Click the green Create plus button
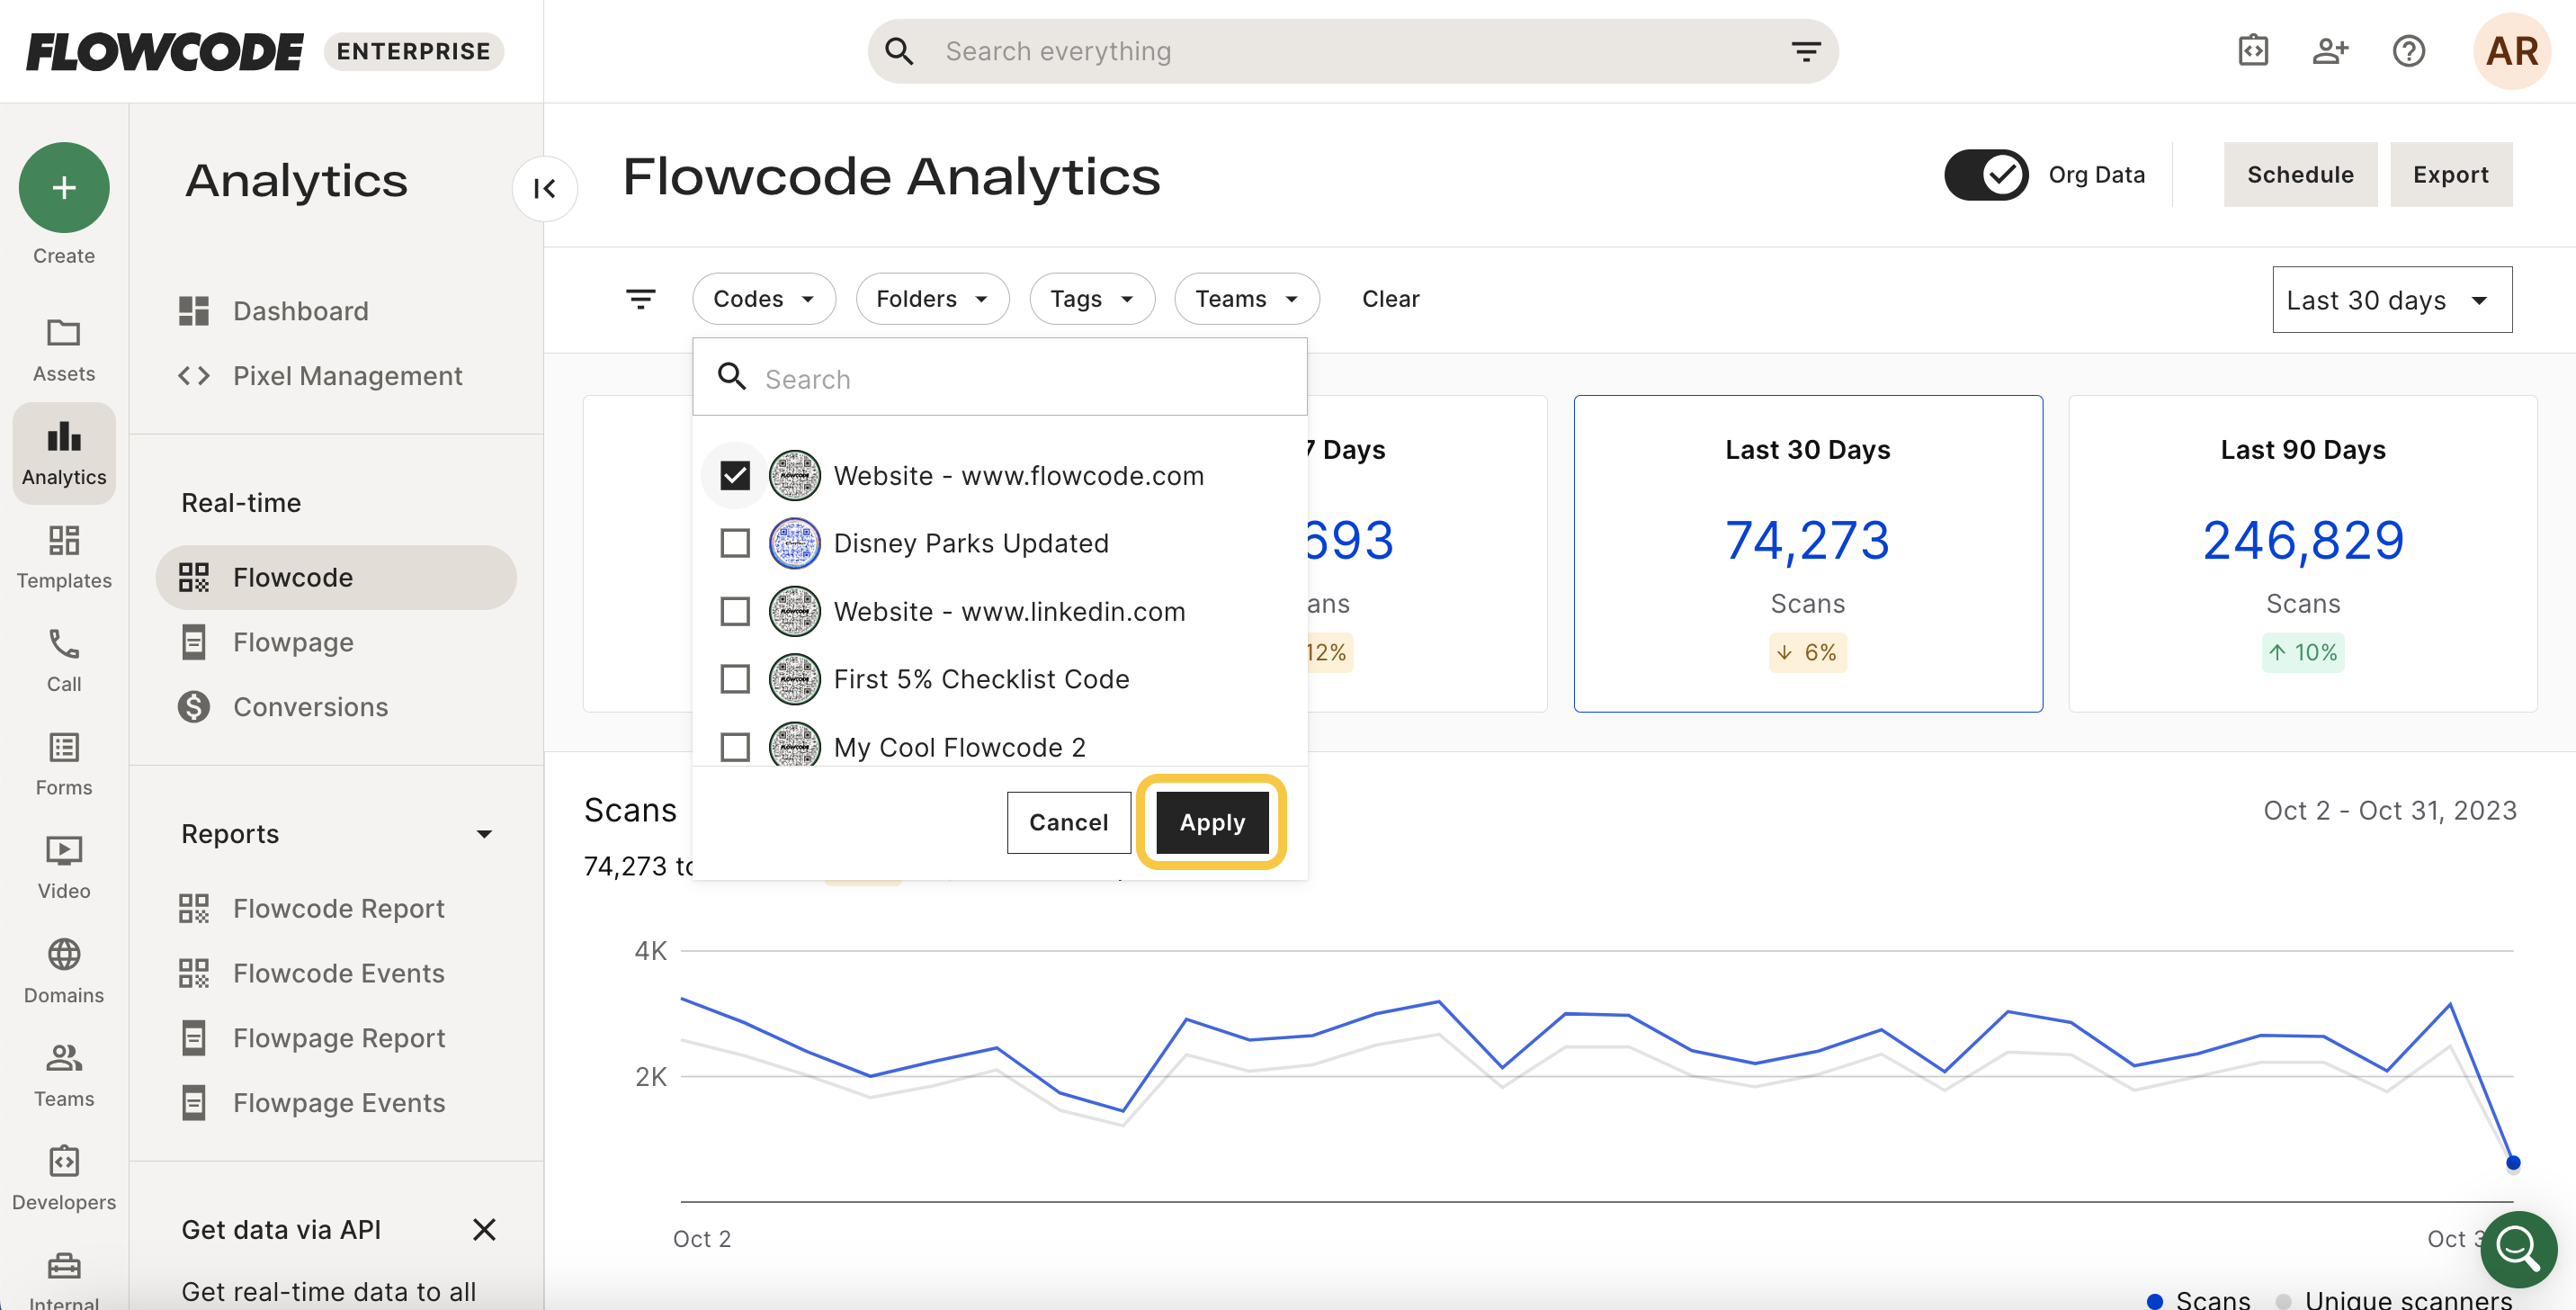This screenshot has height=1310, width=2576. coord(64,187)
